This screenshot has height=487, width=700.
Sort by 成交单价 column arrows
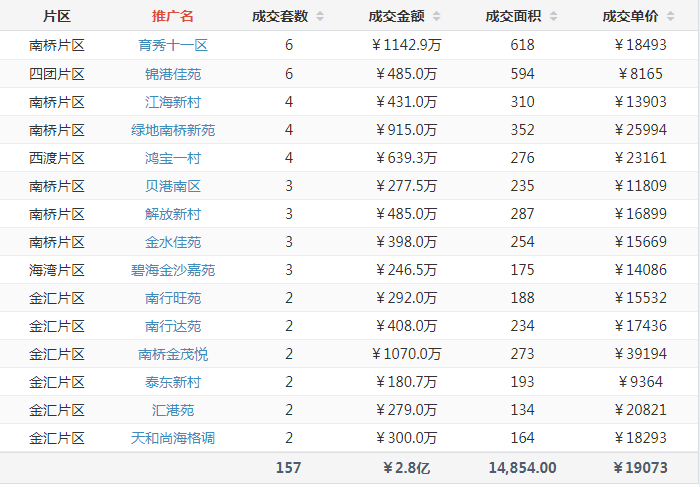[671, 17]
